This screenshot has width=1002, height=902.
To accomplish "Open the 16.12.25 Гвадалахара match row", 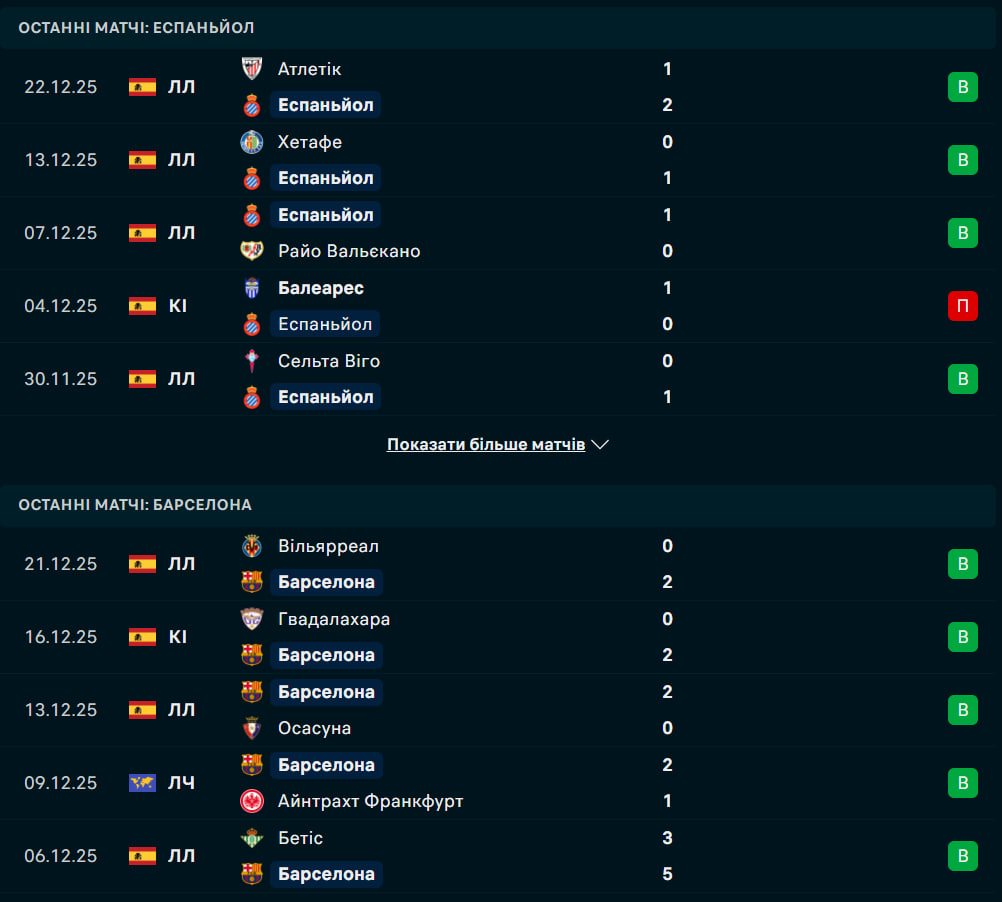I will 500,637.
